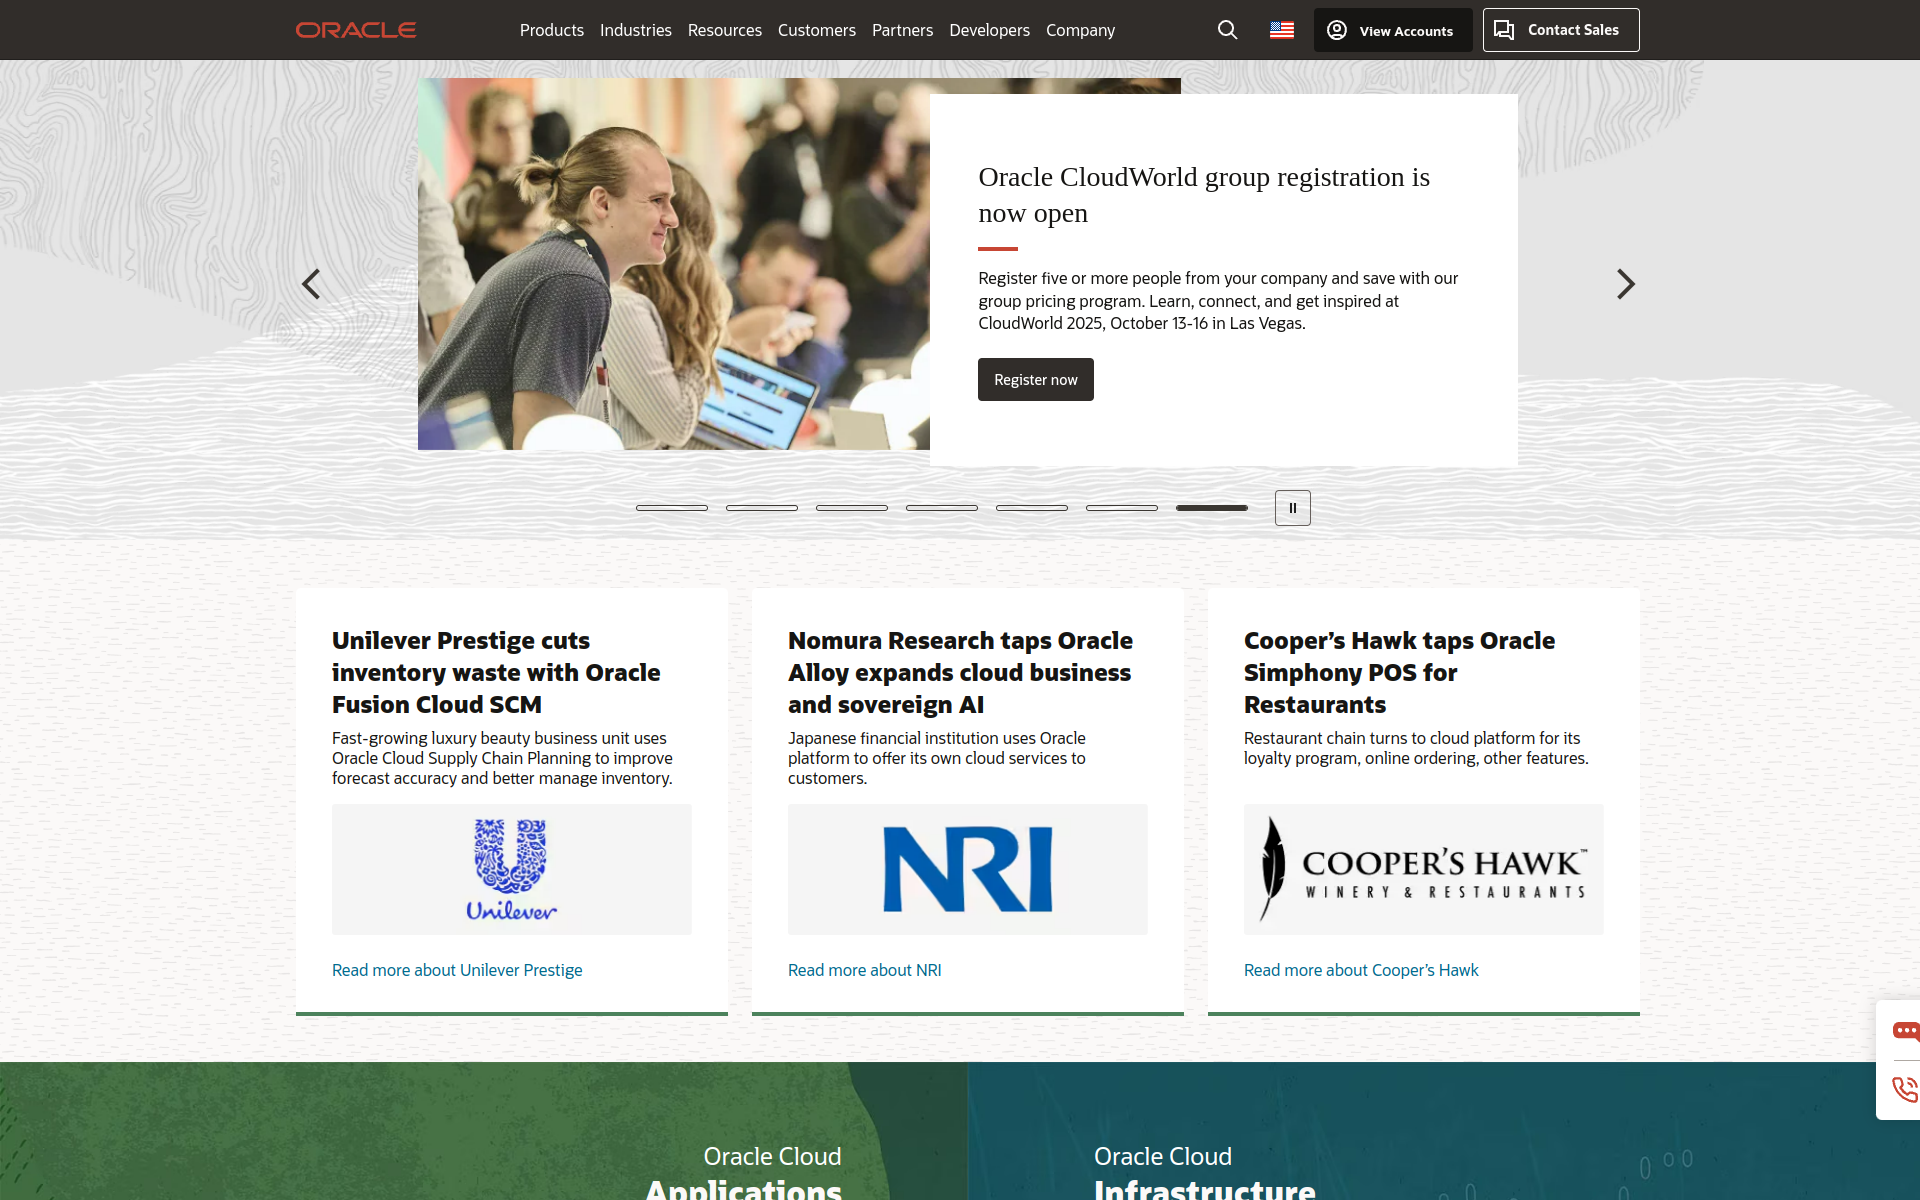1920x1200 pixels.
Task: Click the Oracle logo
Action: (356, 30)
